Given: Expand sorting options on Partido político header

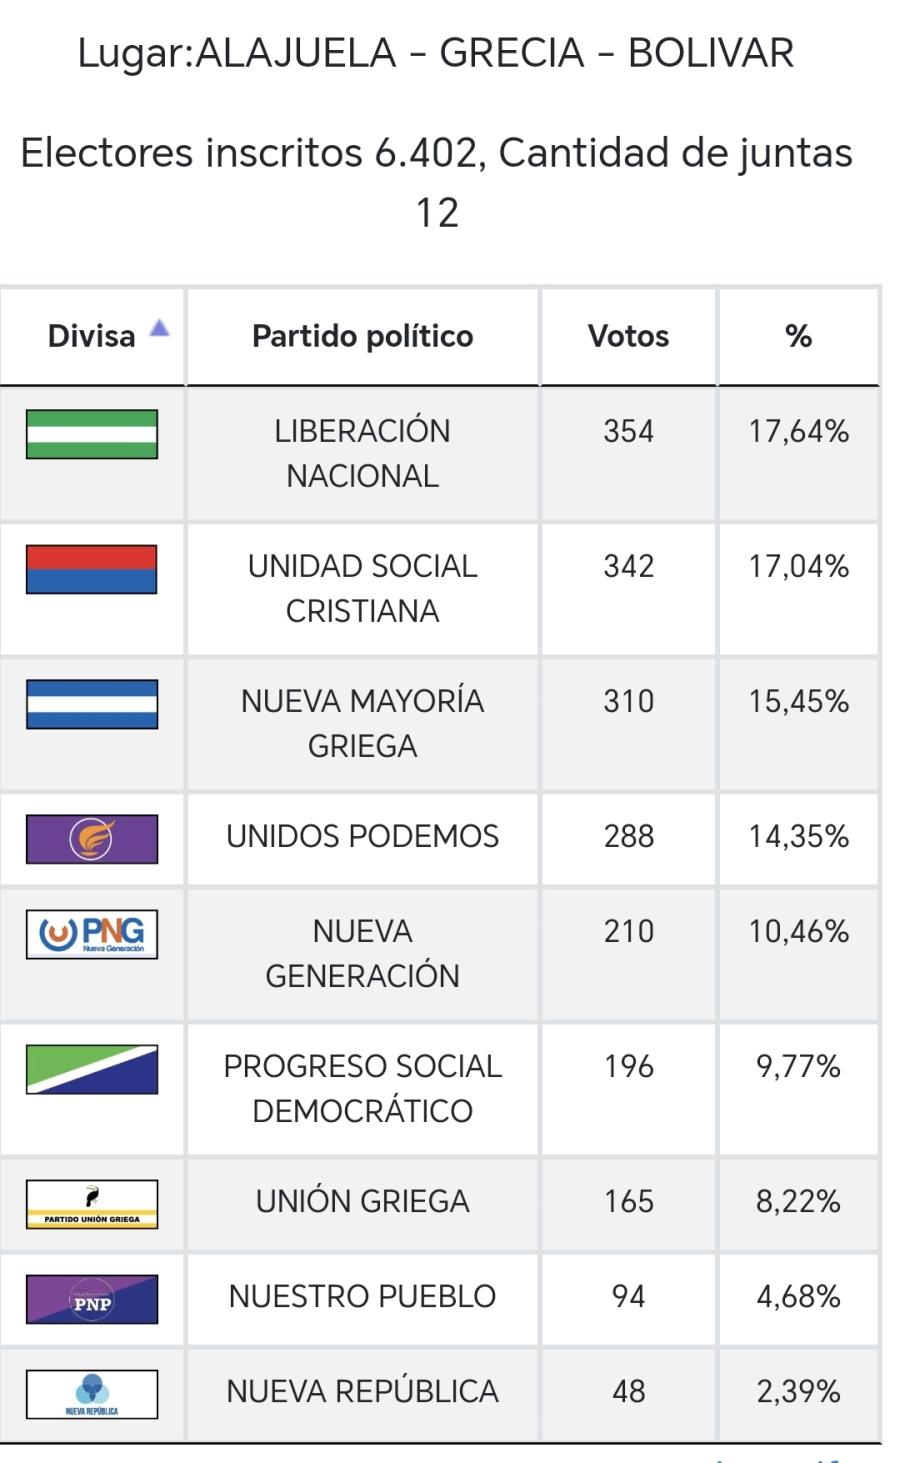Looking at the screenshot, I should tap(361, 336).
